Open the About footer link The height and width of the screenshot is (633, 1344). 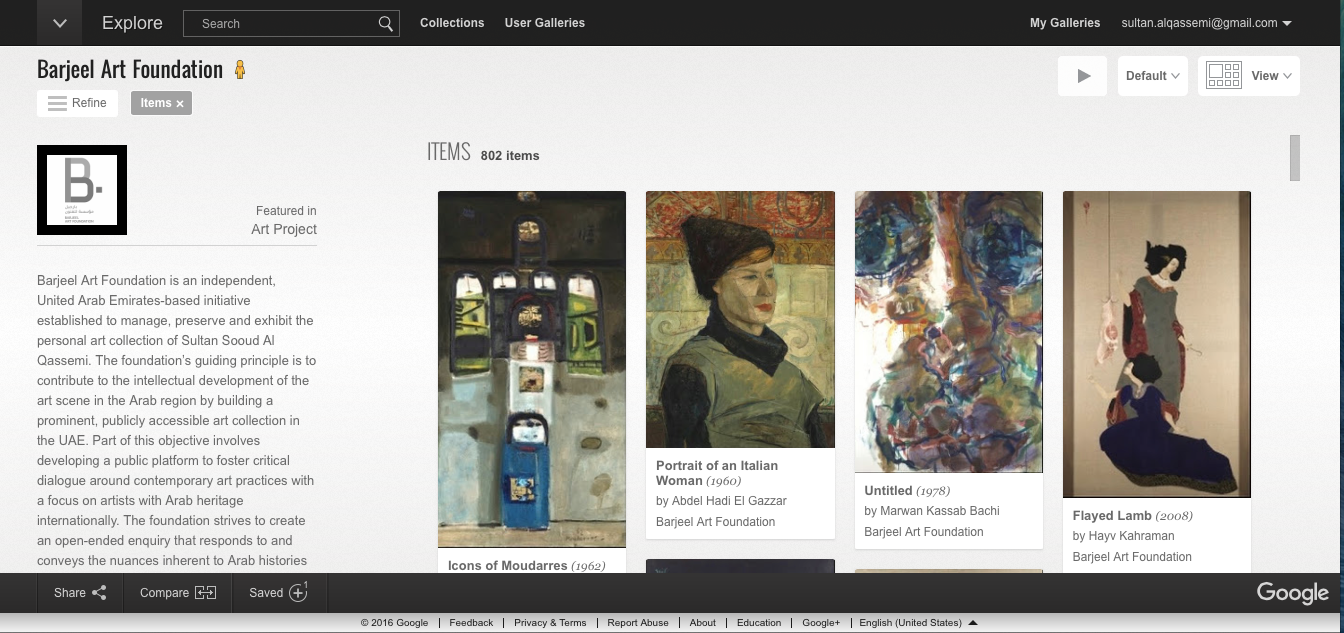(x=703, y=623)
